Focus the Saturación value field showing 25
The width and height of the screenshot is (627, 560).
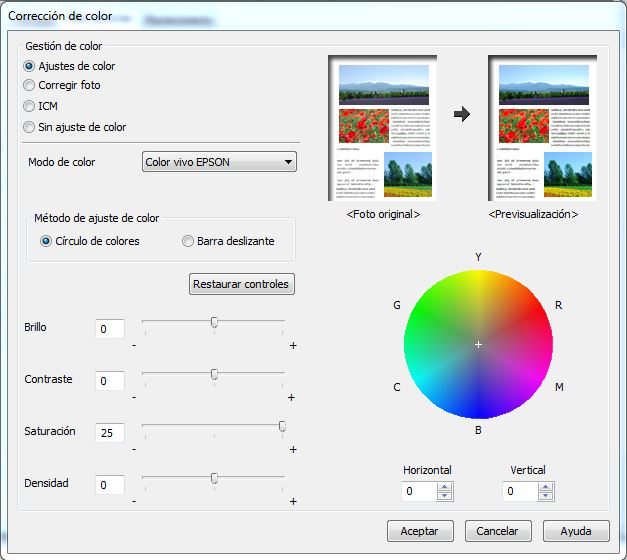pyautogui.click(x=110, y=433)
